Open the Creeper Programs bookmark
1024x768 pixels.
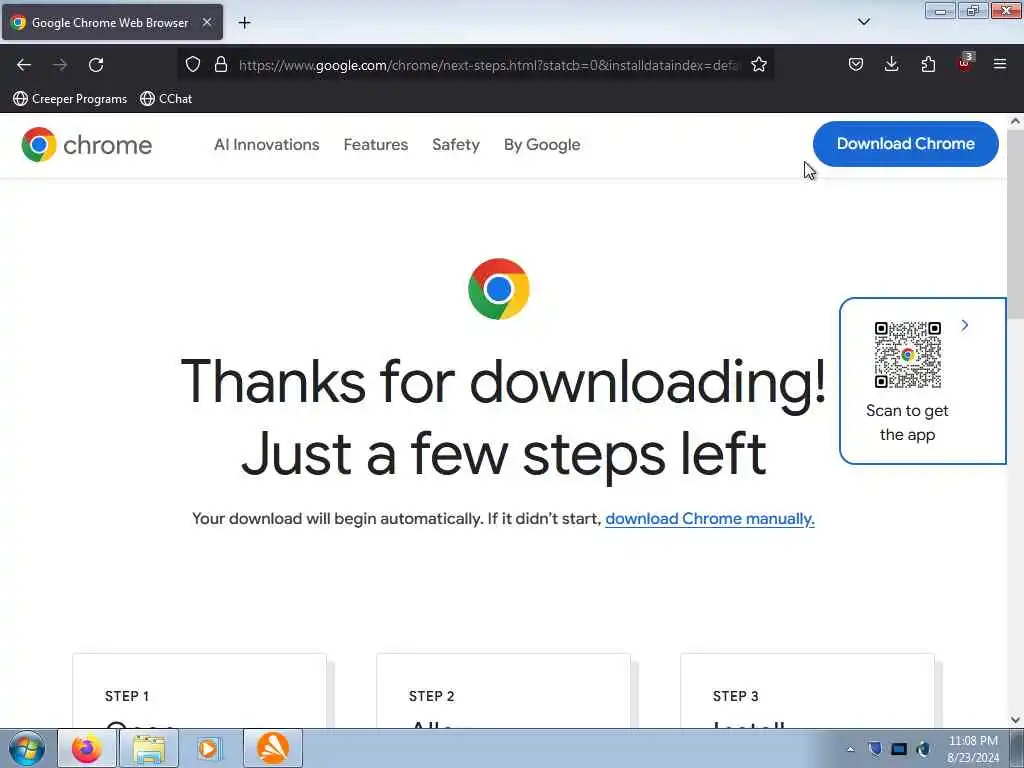click(x=70, y=99)
